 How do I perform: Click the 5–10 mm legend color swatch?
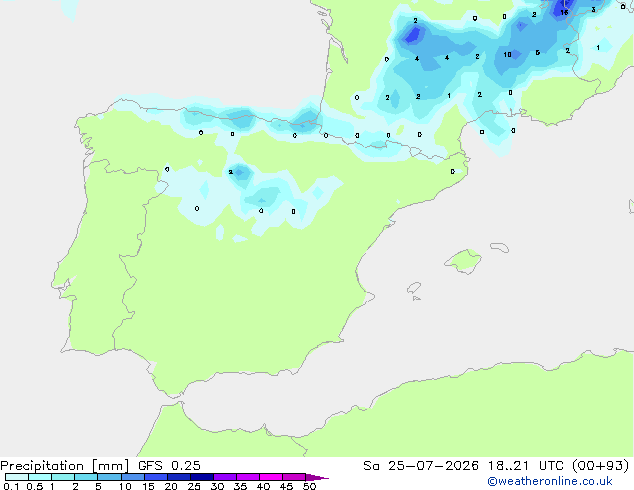tap(109, 477)
